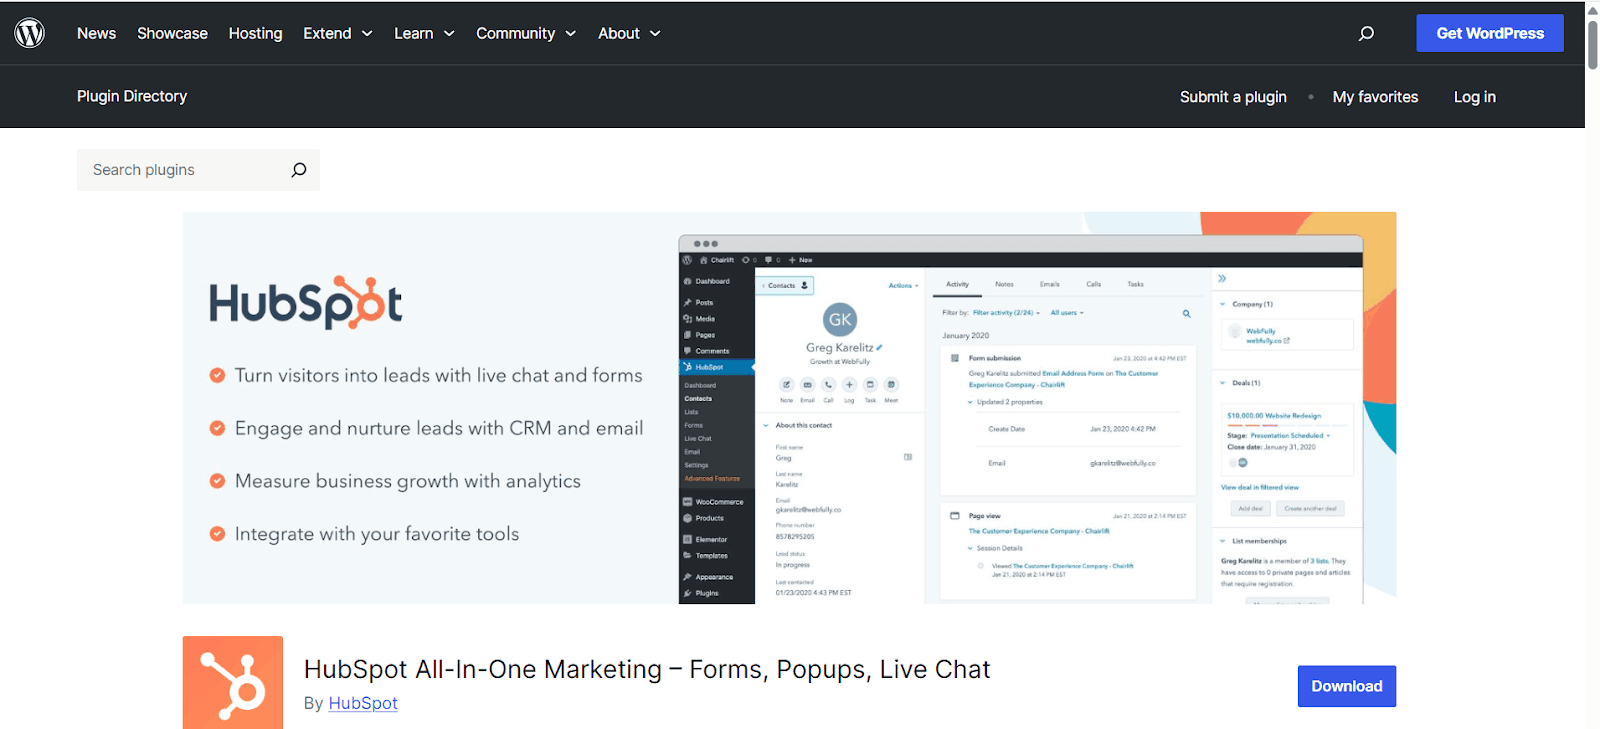This screenshot has height=729, width=1600.
Task: Click Log in
Action: [1475, 97]
